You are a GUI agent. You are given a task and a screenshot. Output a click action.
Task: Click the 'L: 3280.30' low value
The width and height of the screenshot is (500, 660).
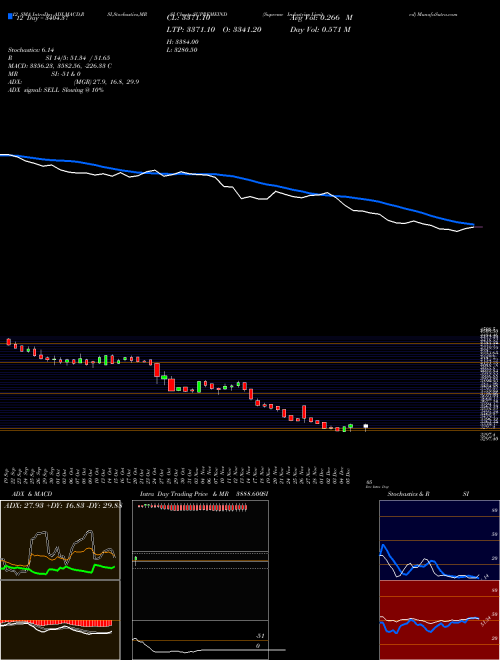pyautogui.click(x=182, y=50)
